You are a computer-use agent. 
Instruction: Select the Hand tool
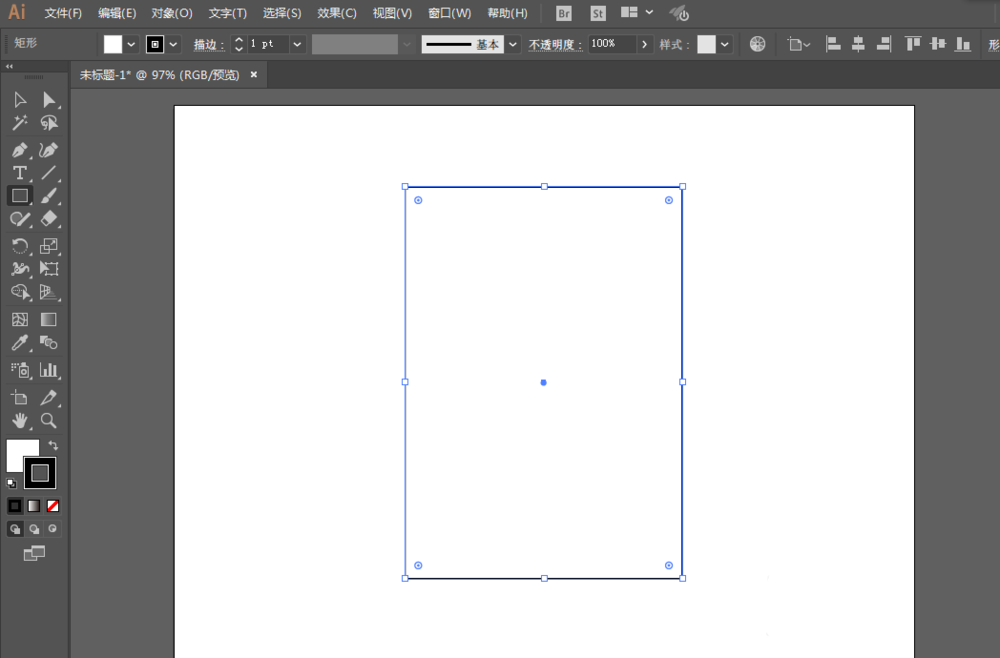tap(20, 421)
